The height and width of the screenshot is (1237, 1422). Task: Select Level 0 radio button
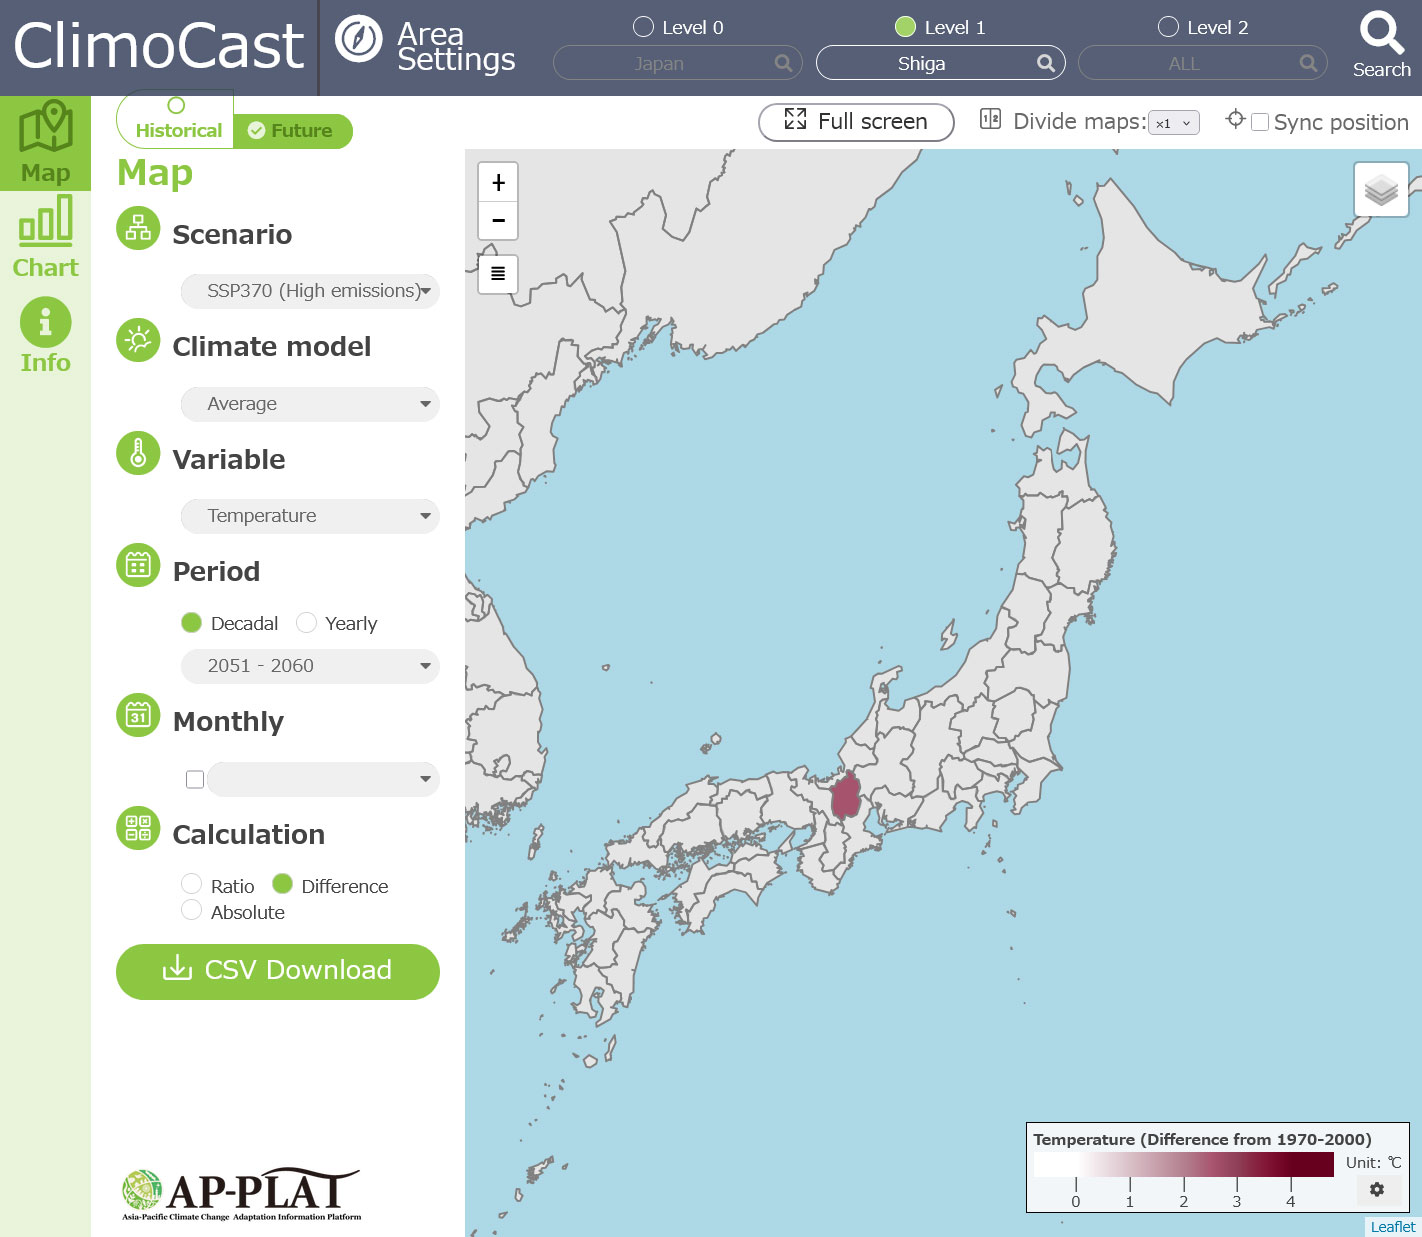pyautogui.click(x=643, y=27)
